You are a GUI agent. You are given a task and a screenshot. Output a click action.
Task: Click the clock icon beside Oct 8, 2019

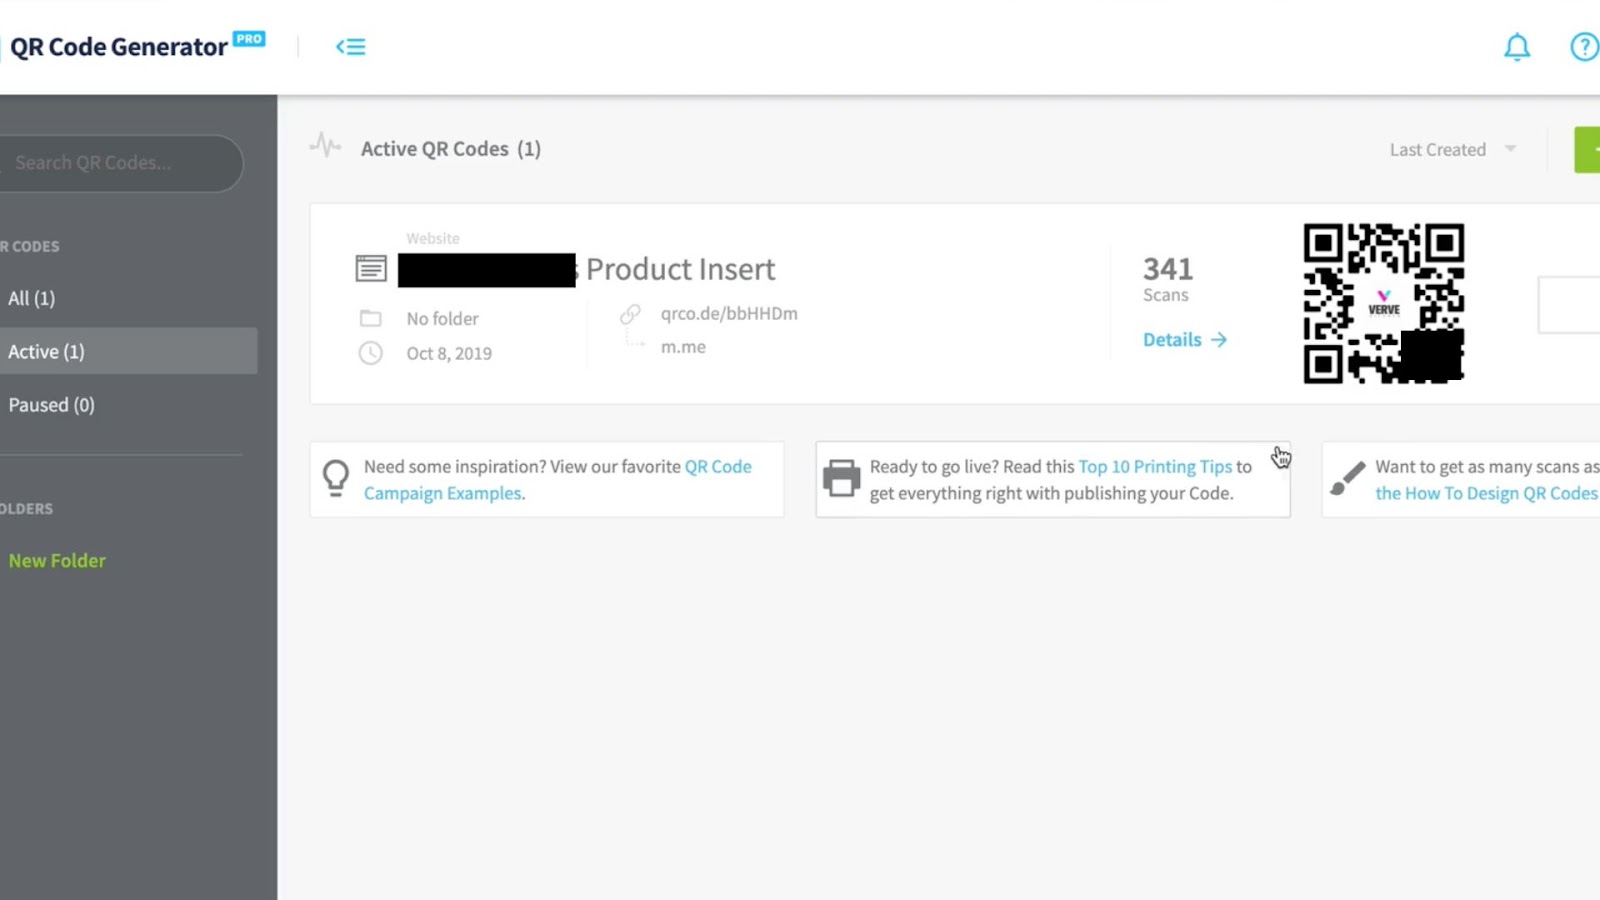(371, 353)
